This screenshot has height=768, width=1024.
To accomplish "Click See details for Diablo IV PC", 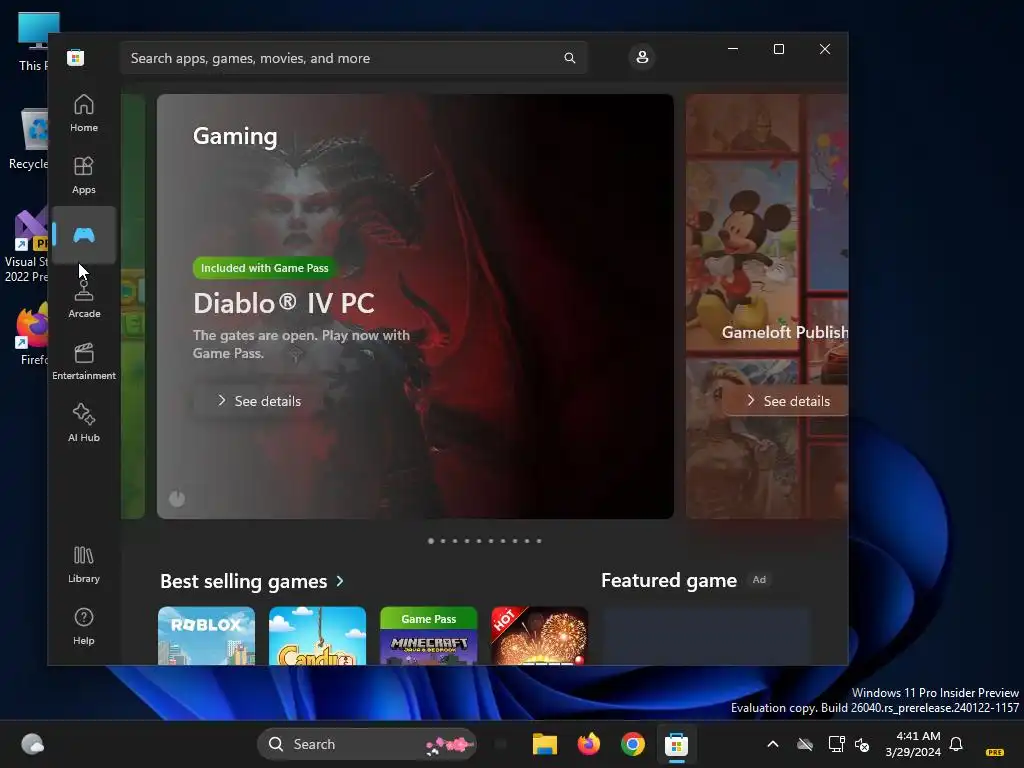I will 259,401.
